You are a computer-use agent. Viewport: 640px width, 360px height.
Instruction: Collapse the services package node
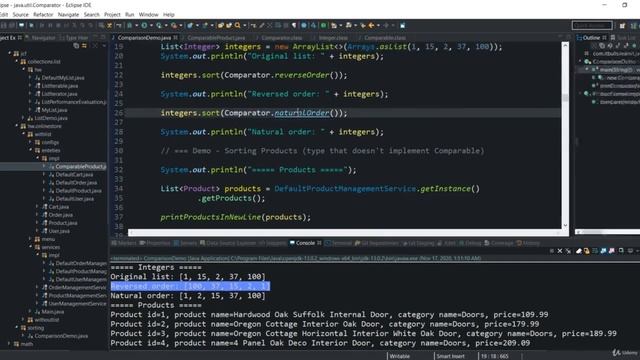[x=31, y=247]
